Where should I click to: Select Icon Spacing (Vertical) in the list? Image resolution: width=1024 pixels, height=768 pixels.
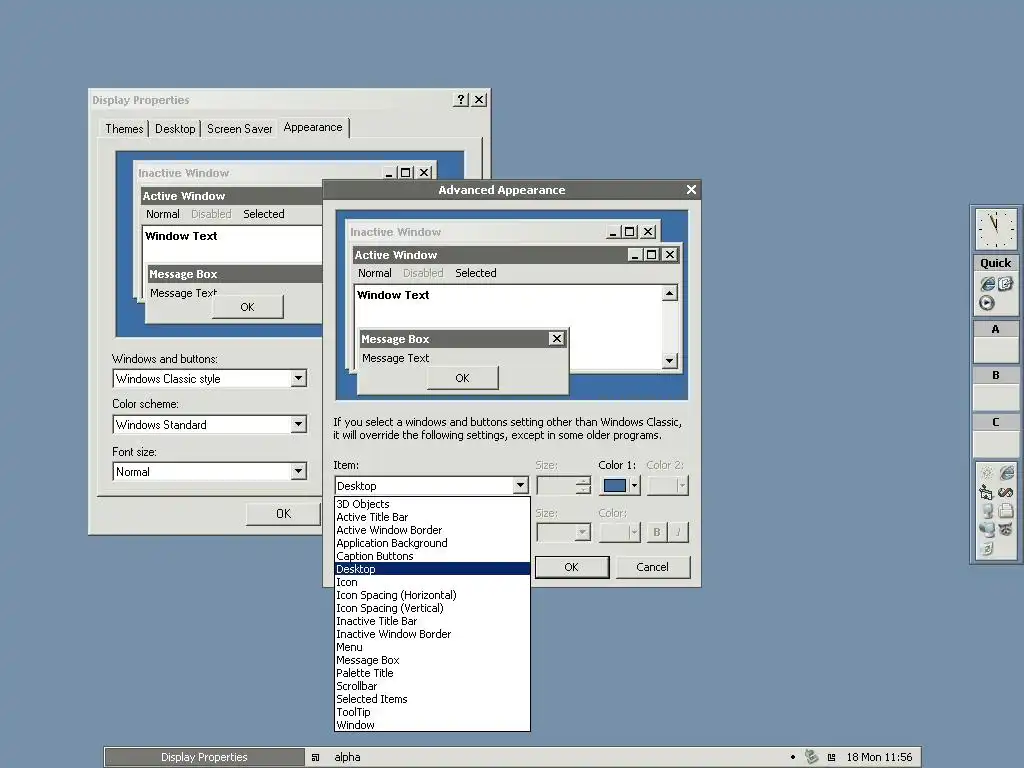click(x=432, y=608)
